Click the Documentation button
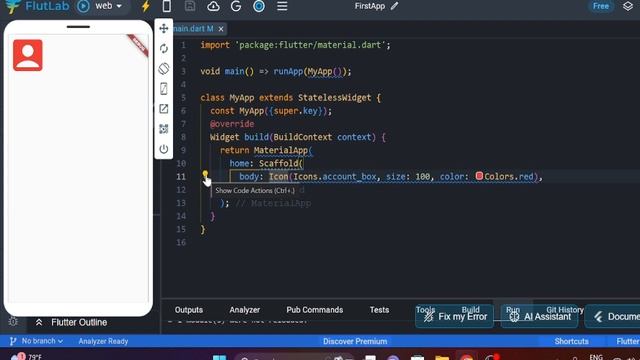This screenshot has height=360, width=640. 613,317
